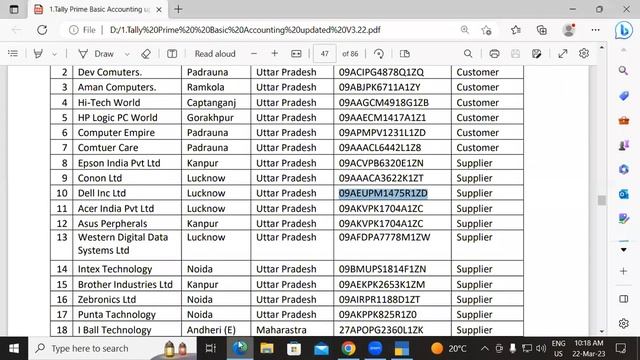The image size is (640, 360).
Task: Click the Type here to search box
Action: (x=112, y=348)
